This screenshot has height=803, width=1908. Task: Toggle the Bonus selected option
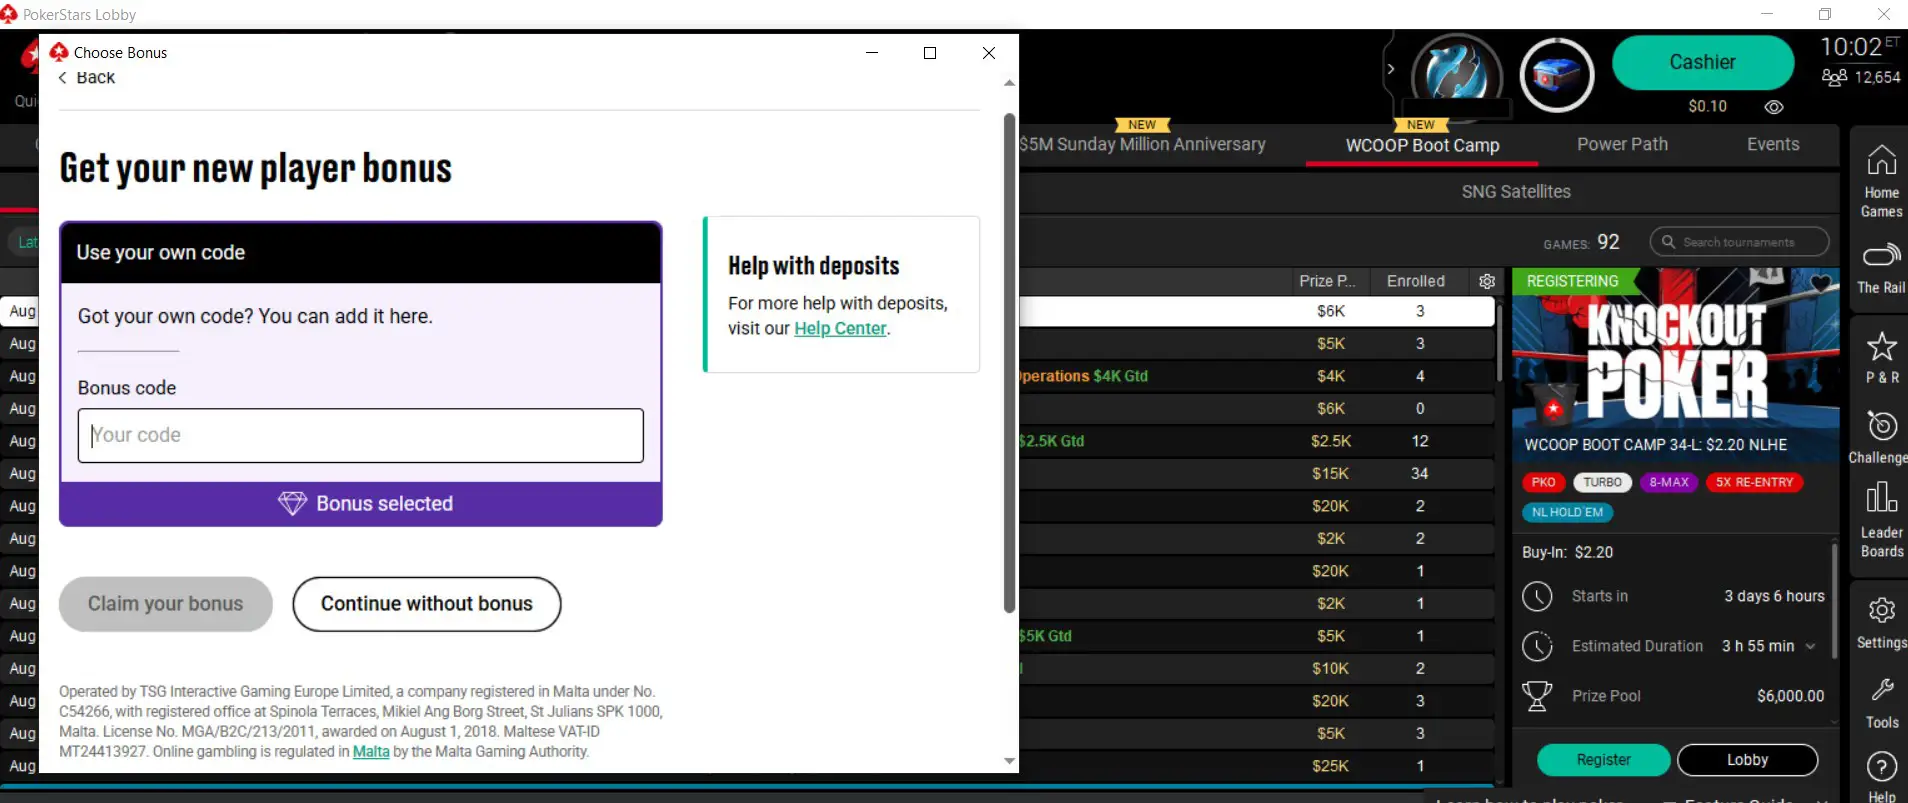361,504
